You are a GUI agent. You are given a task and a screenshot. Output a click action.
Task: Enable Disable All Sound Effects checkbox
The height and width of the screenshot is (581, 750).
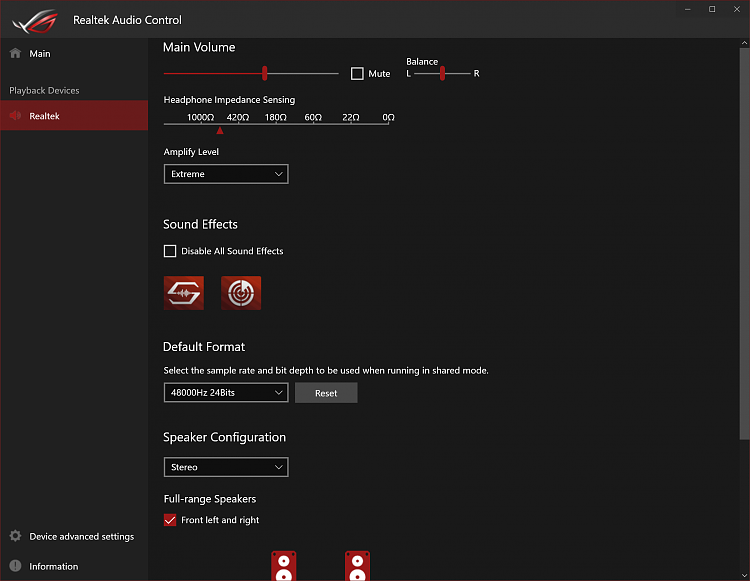(170, 251)
